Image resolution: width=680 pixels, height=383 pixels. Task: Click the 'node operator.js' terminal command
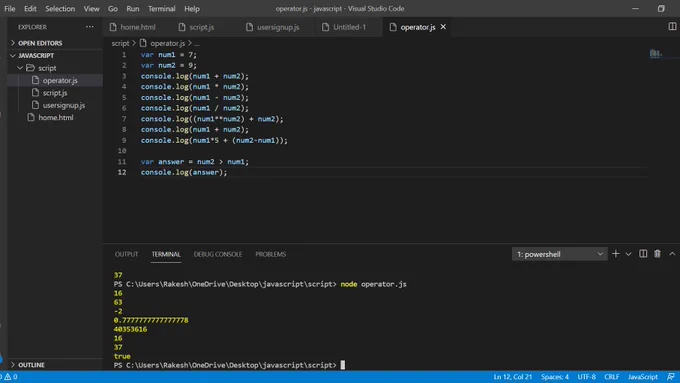(373, 284)
